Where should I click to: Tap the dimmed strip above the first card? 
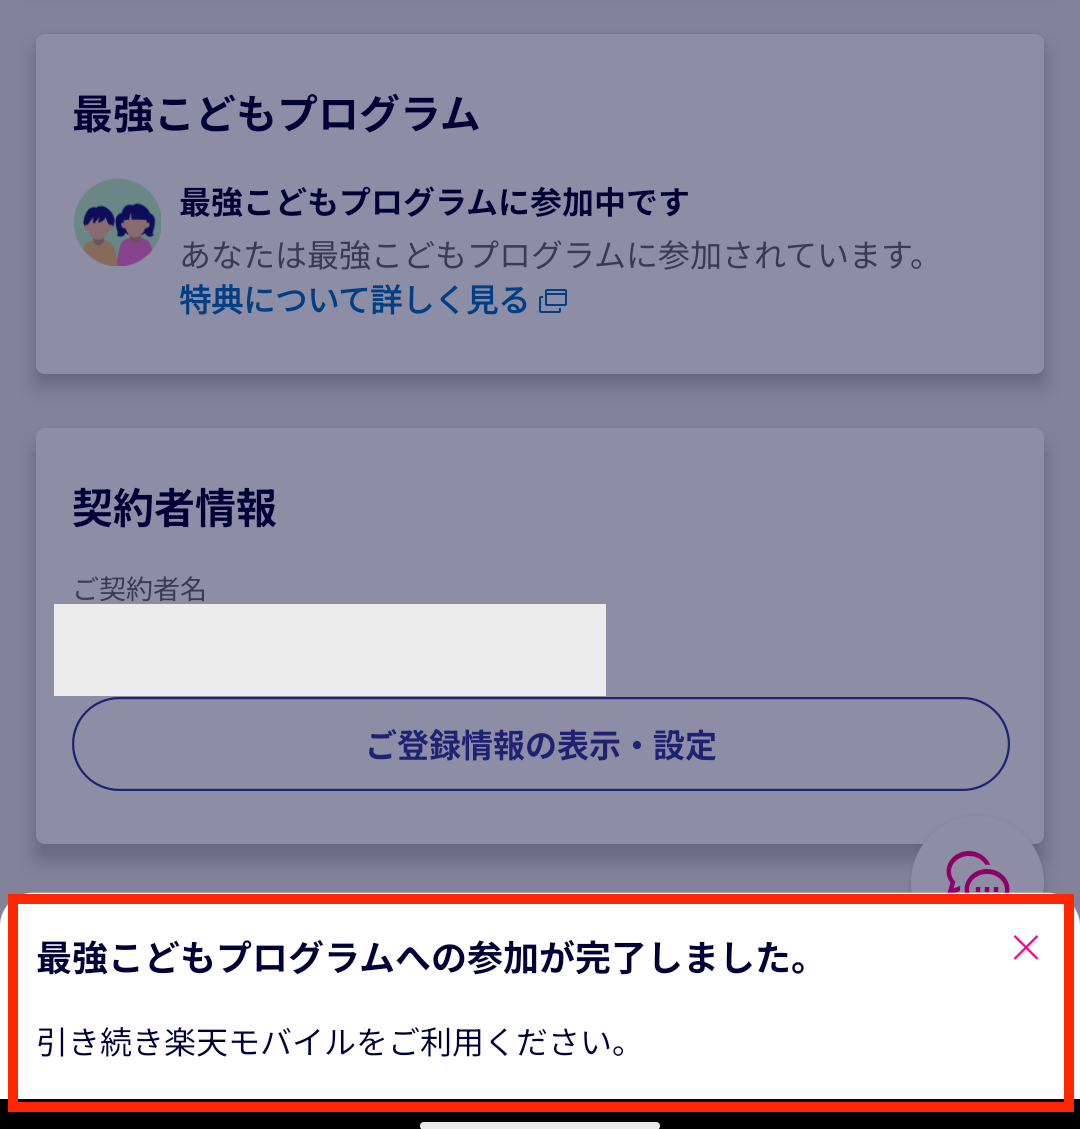(x=540, y=17)
